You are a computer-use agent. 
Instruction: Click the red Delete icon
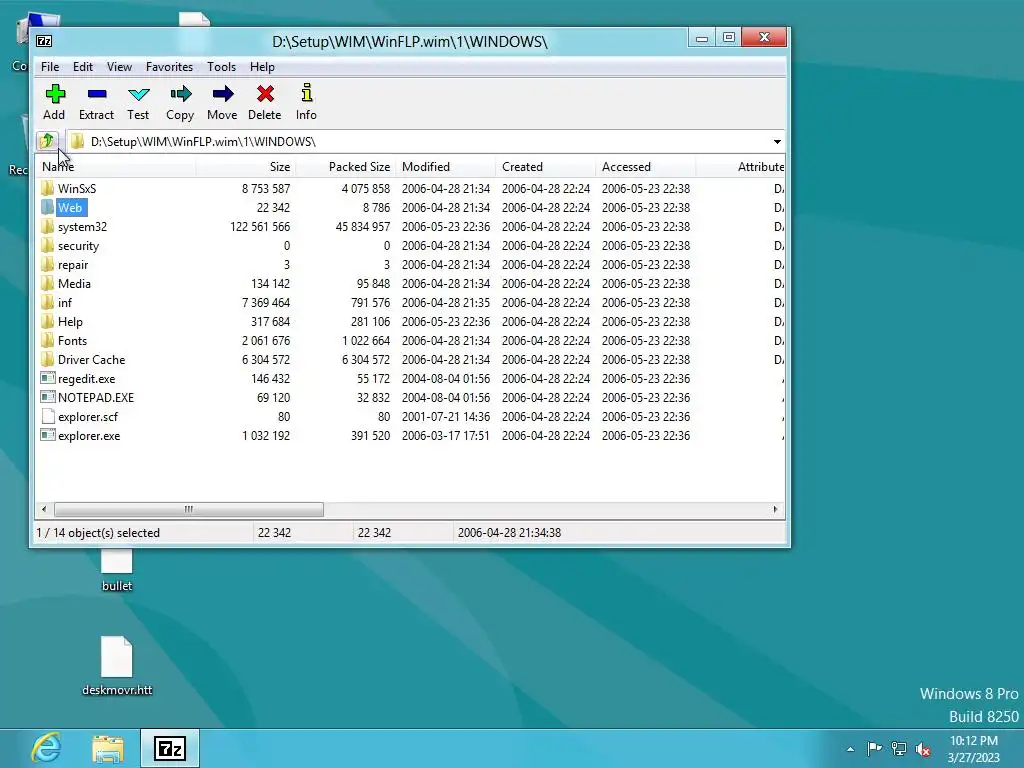(264, 94)
